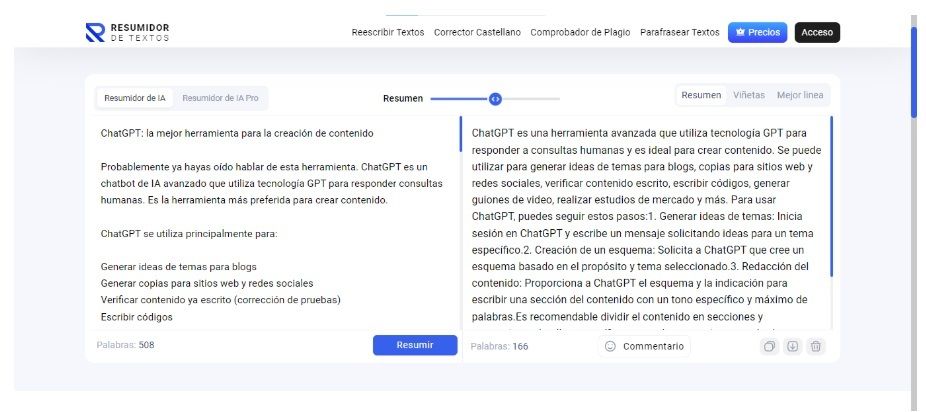Click the summary length slider handle
This screenshot has width=926, height=412.
[x=495, y=98]
